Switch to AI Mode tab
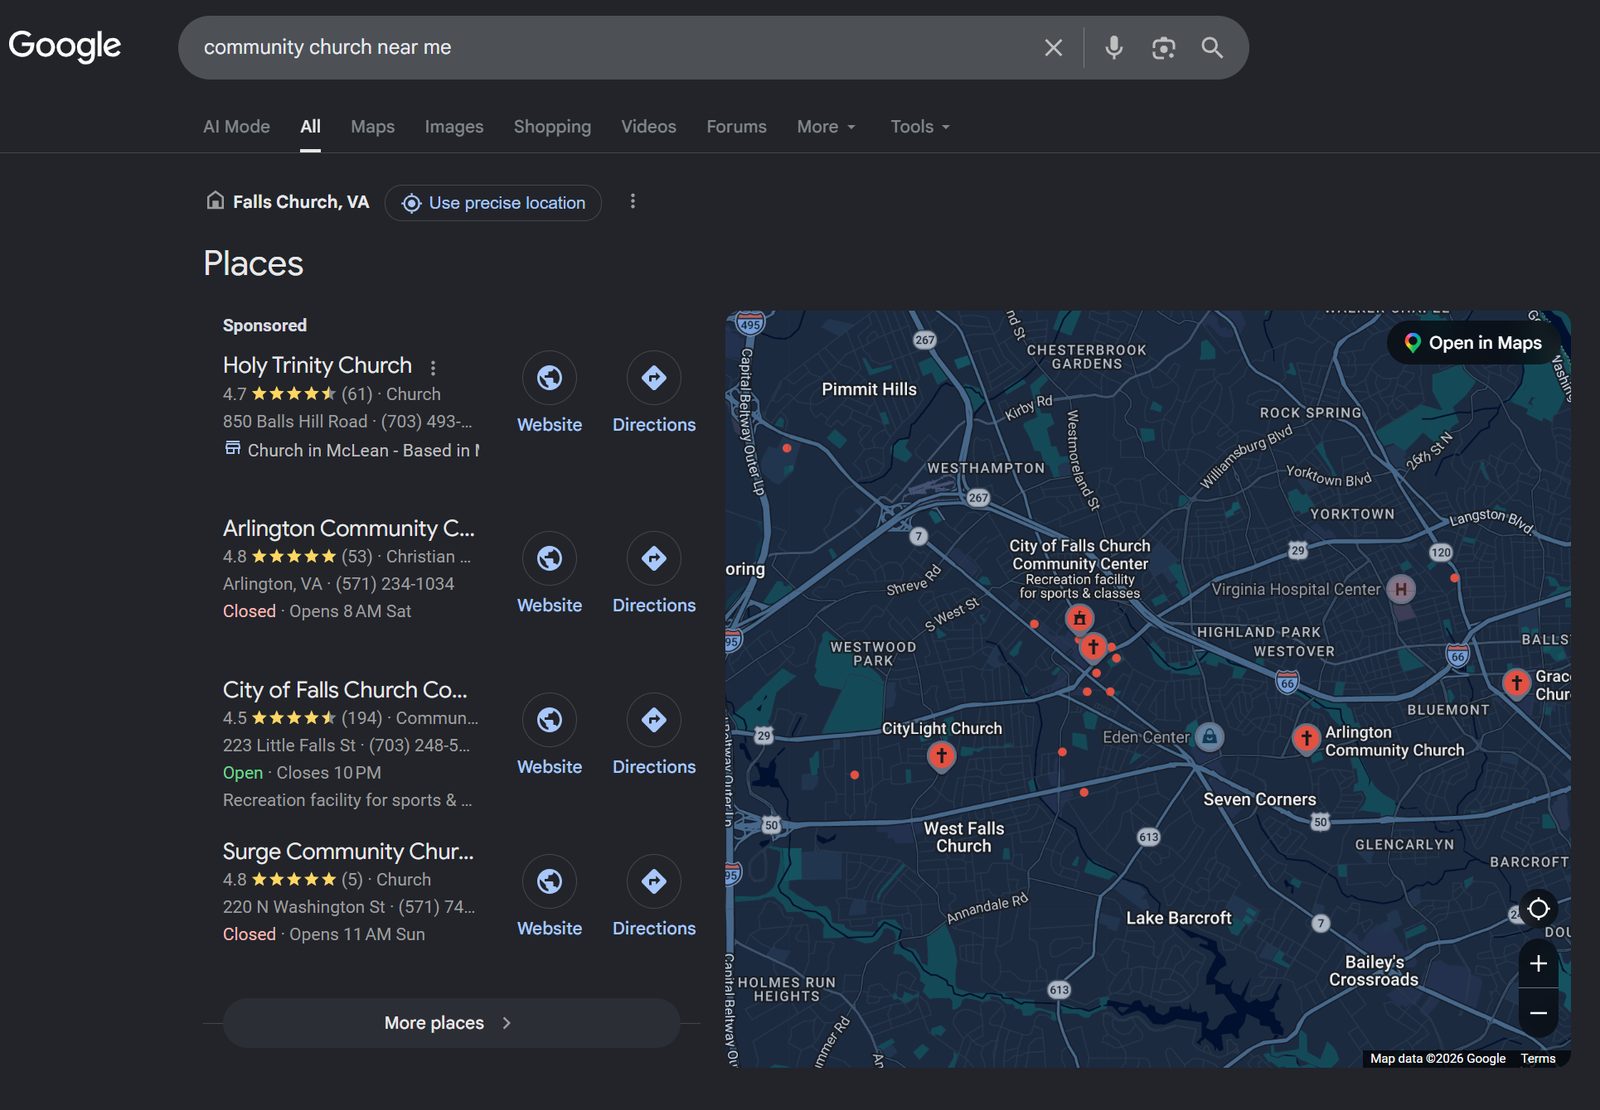1600x1110 pixels. pyautogui.click(x=236, y=127)
